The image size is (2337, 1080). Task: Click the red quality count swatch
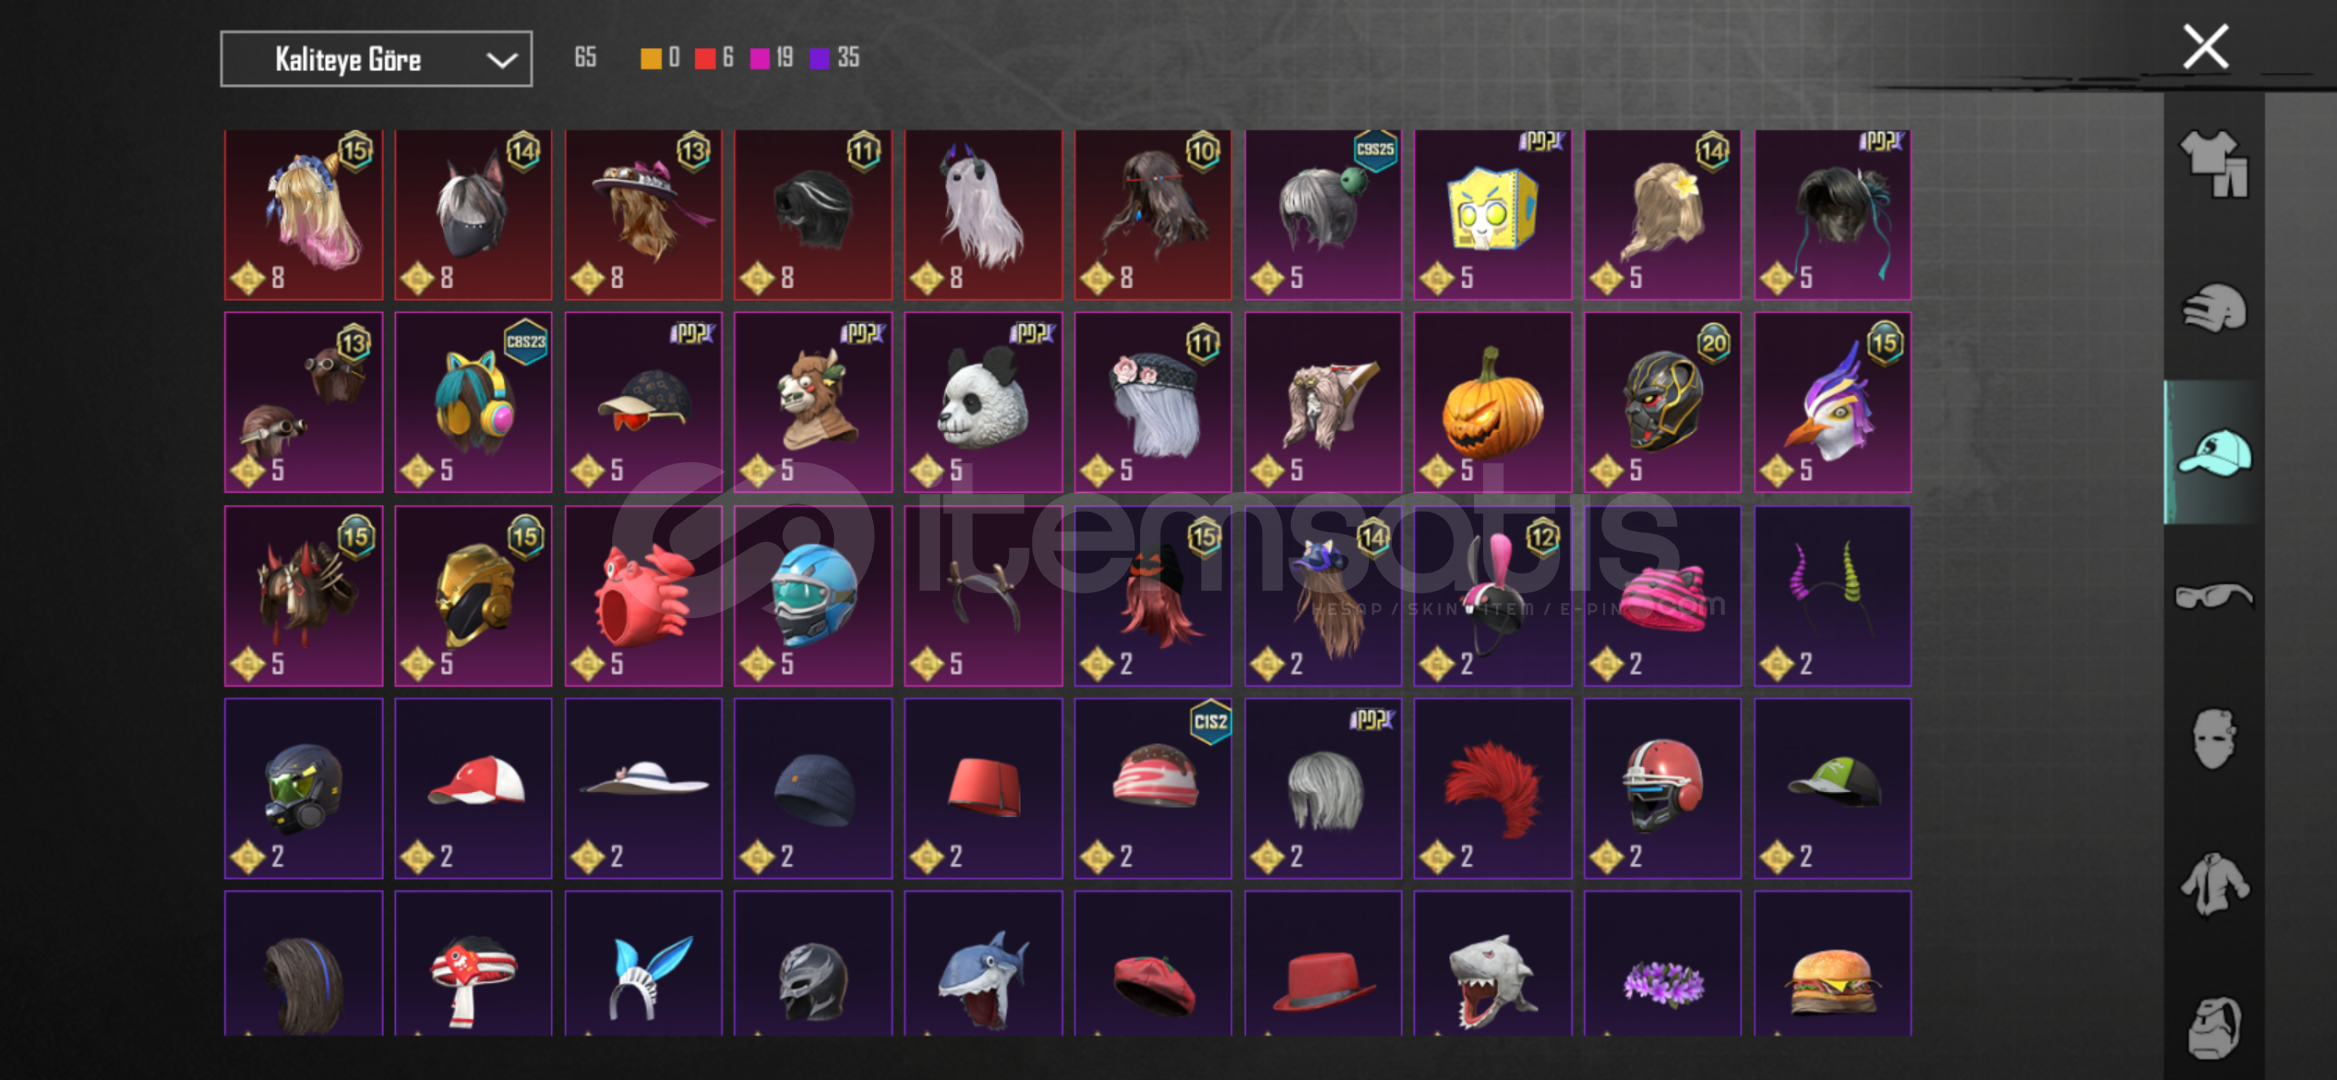point(705,58)
